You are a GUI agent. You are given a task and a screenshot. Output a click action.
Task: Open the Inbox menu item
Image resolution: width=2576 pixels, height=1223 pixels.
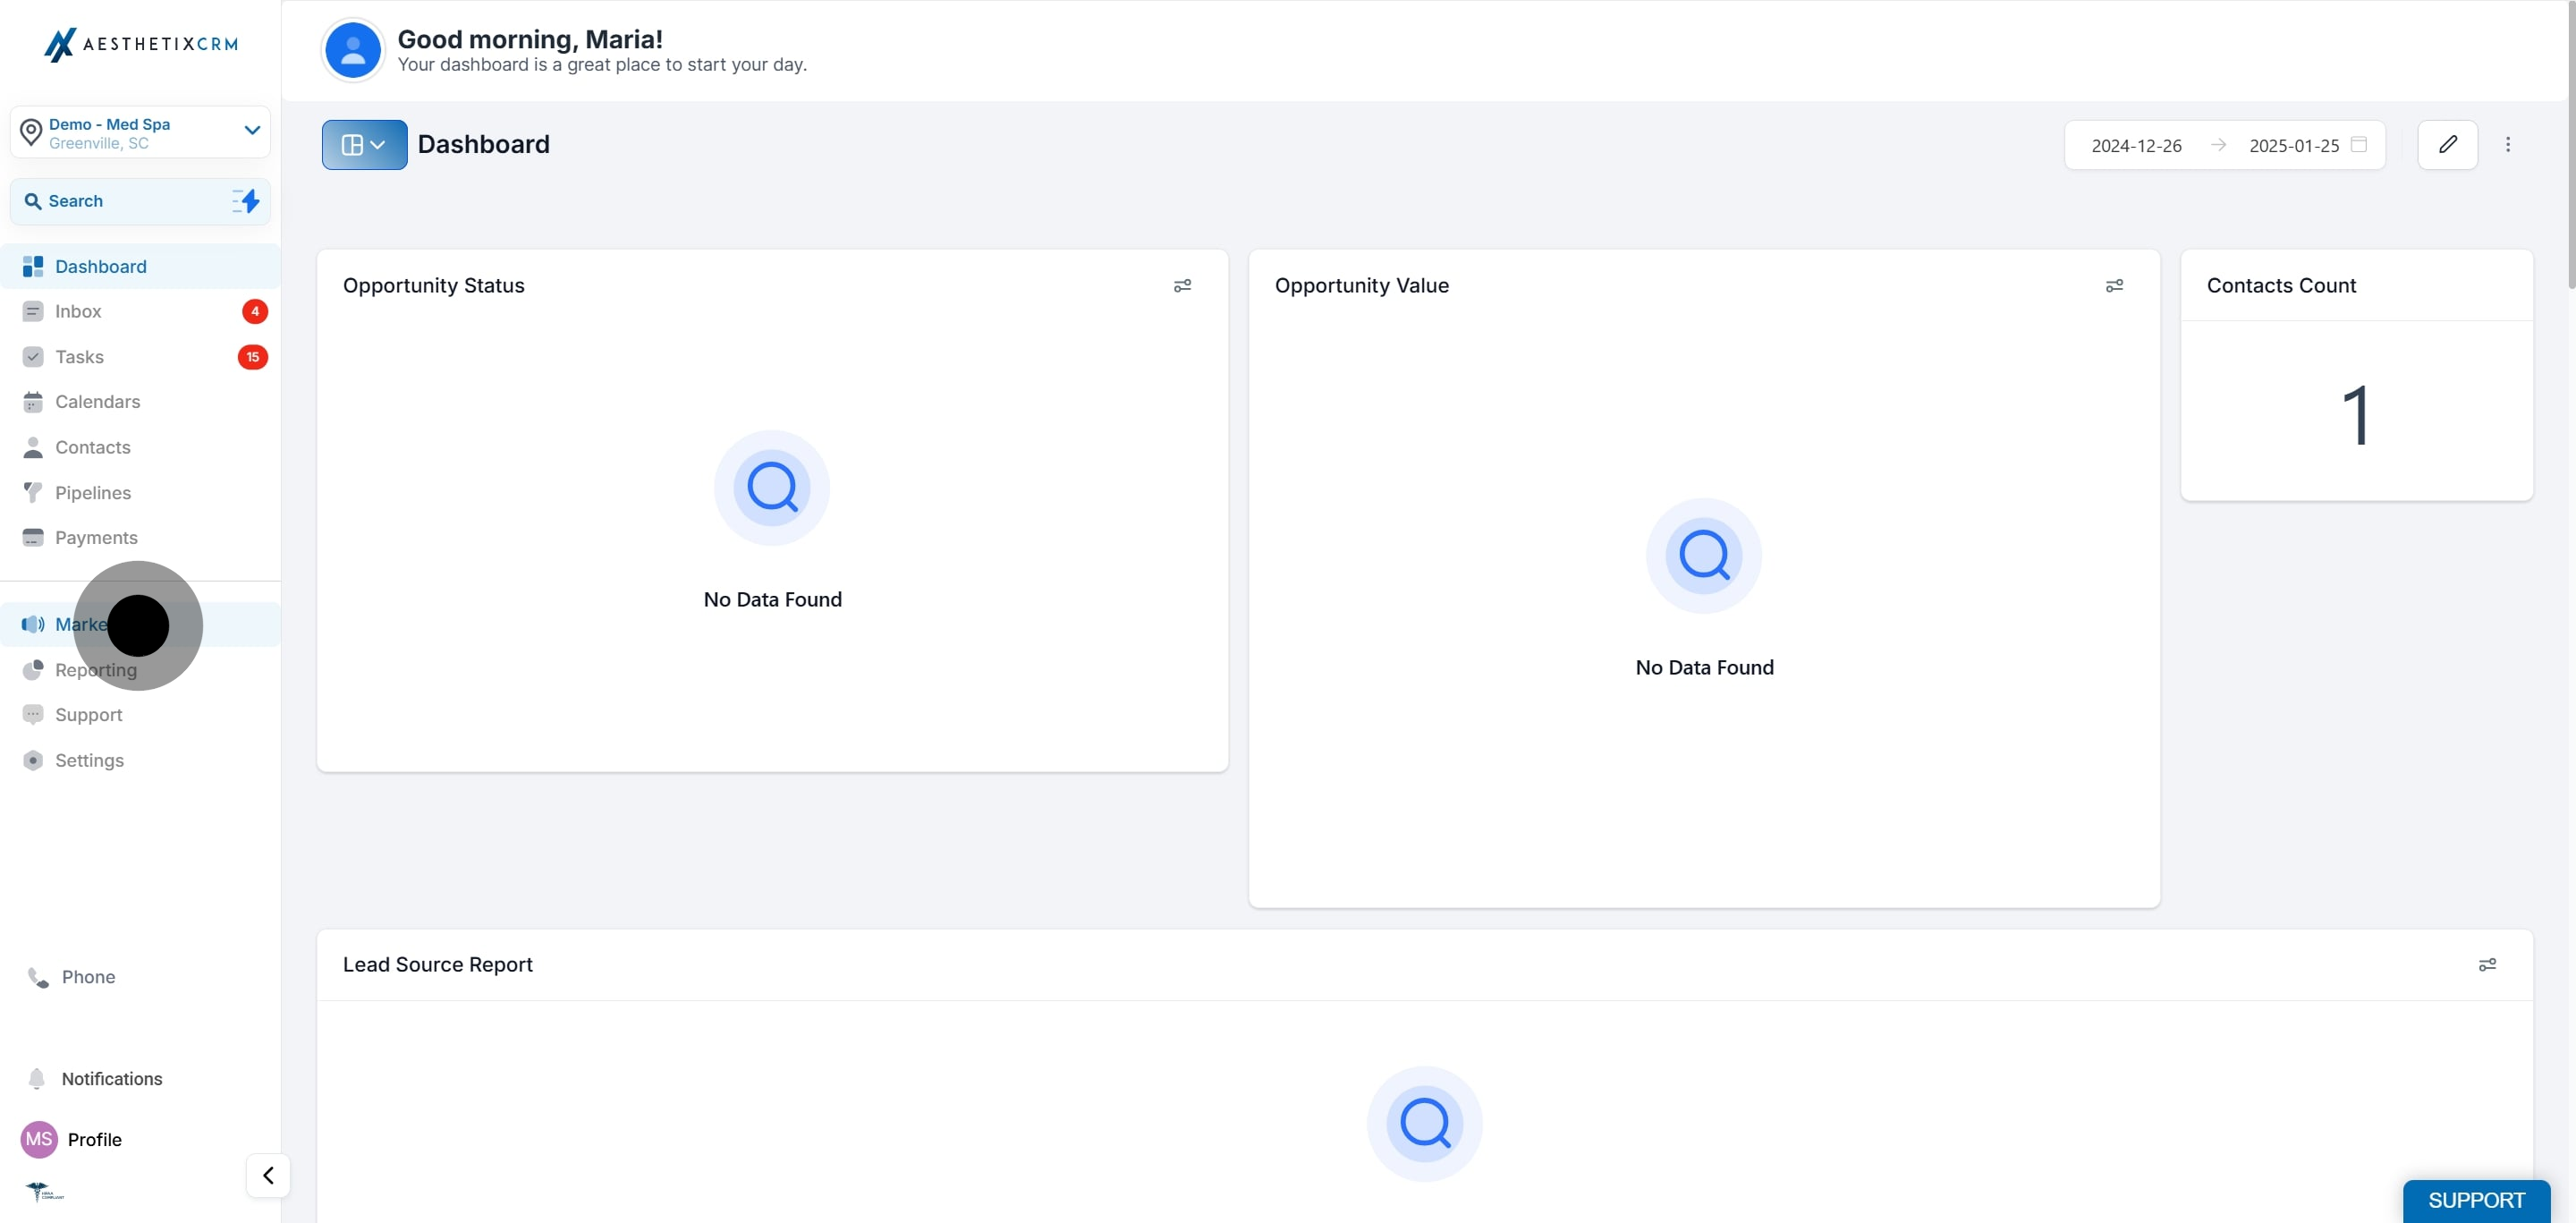78,311
